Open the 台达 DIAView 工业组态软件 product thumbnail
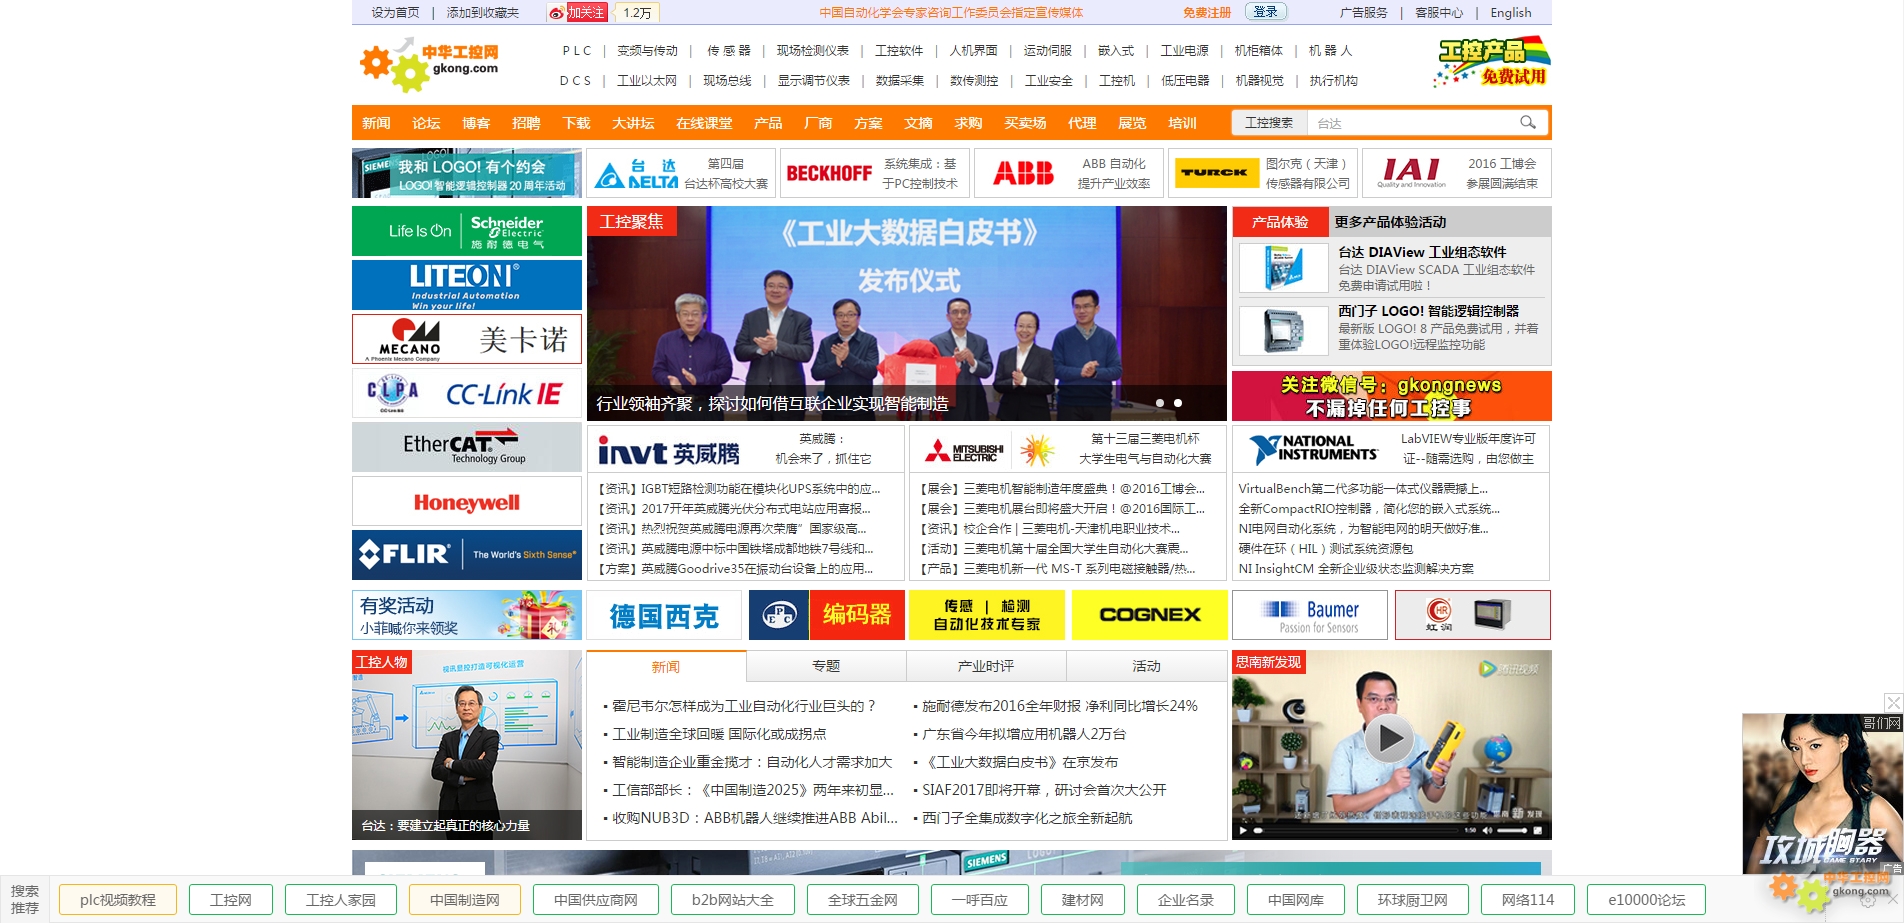The height and width of the screenshot is (923, 1904). [x=1284, y=268]
